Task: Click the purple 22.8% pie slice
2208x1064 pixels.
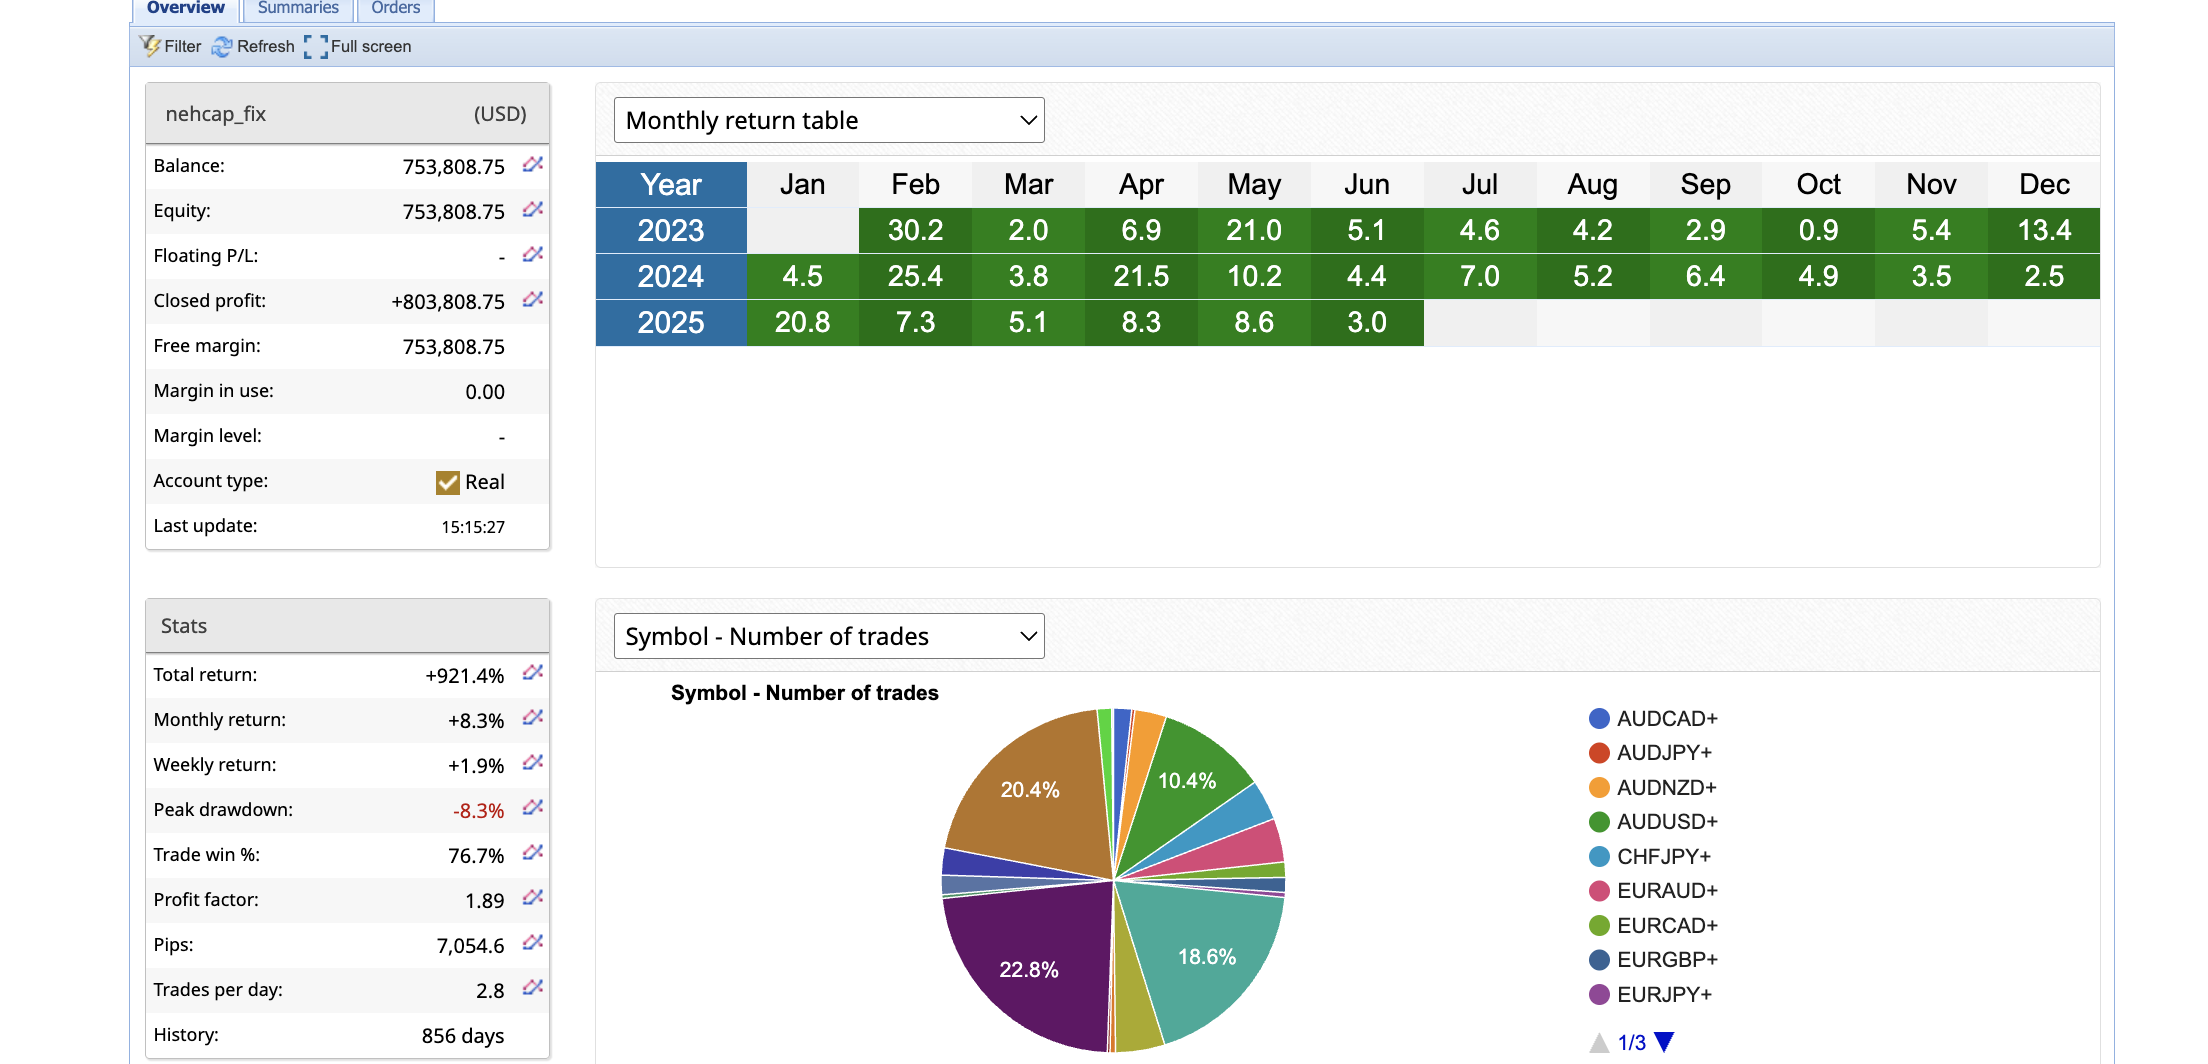Action: tap(1030, 970)
